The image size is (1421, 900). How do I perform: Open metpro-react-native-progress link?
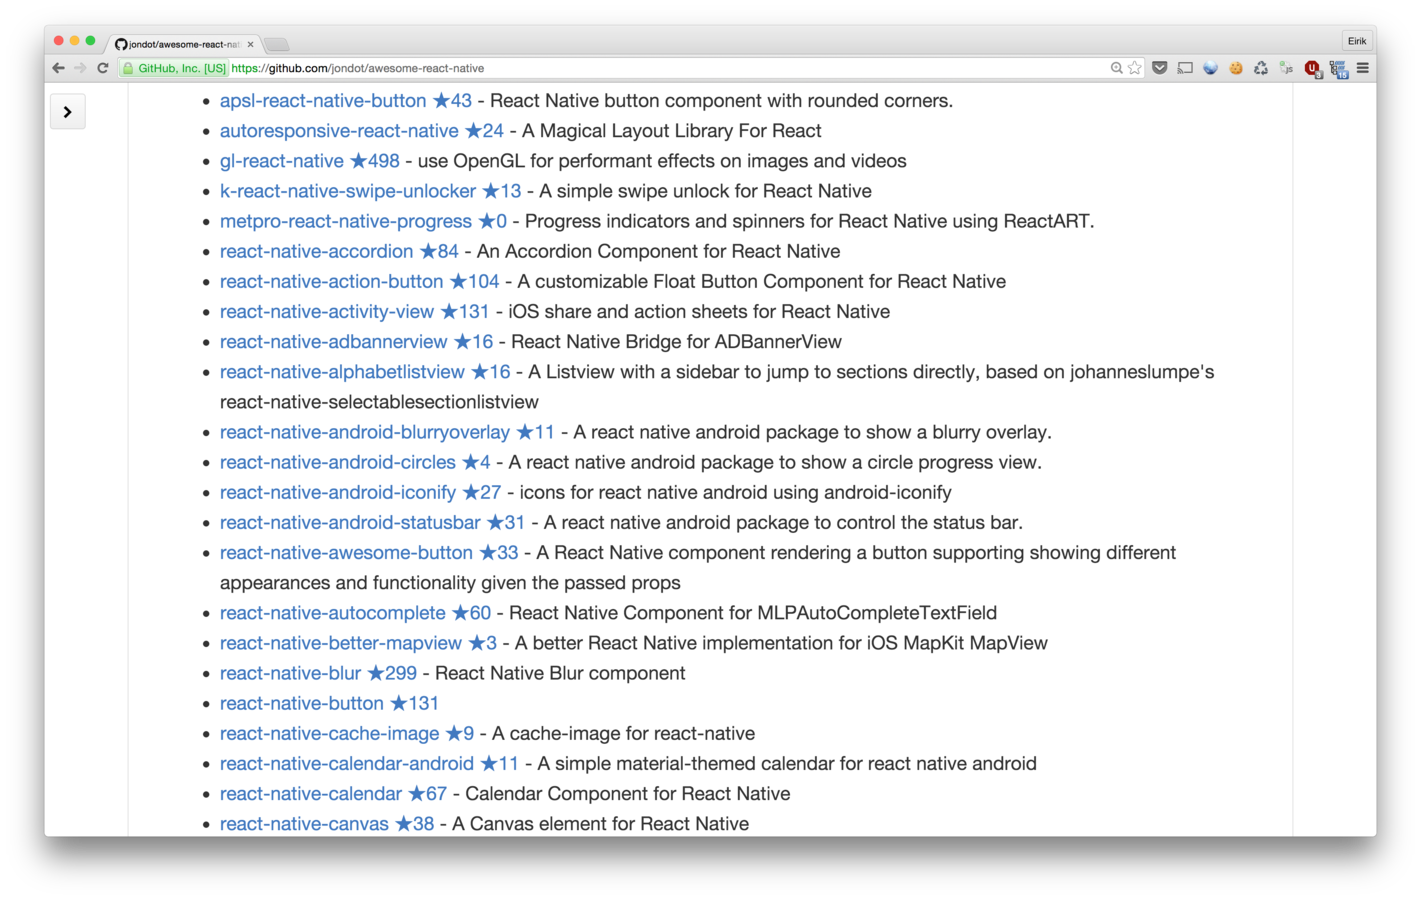pyautogui.click(x=363, y=221)
